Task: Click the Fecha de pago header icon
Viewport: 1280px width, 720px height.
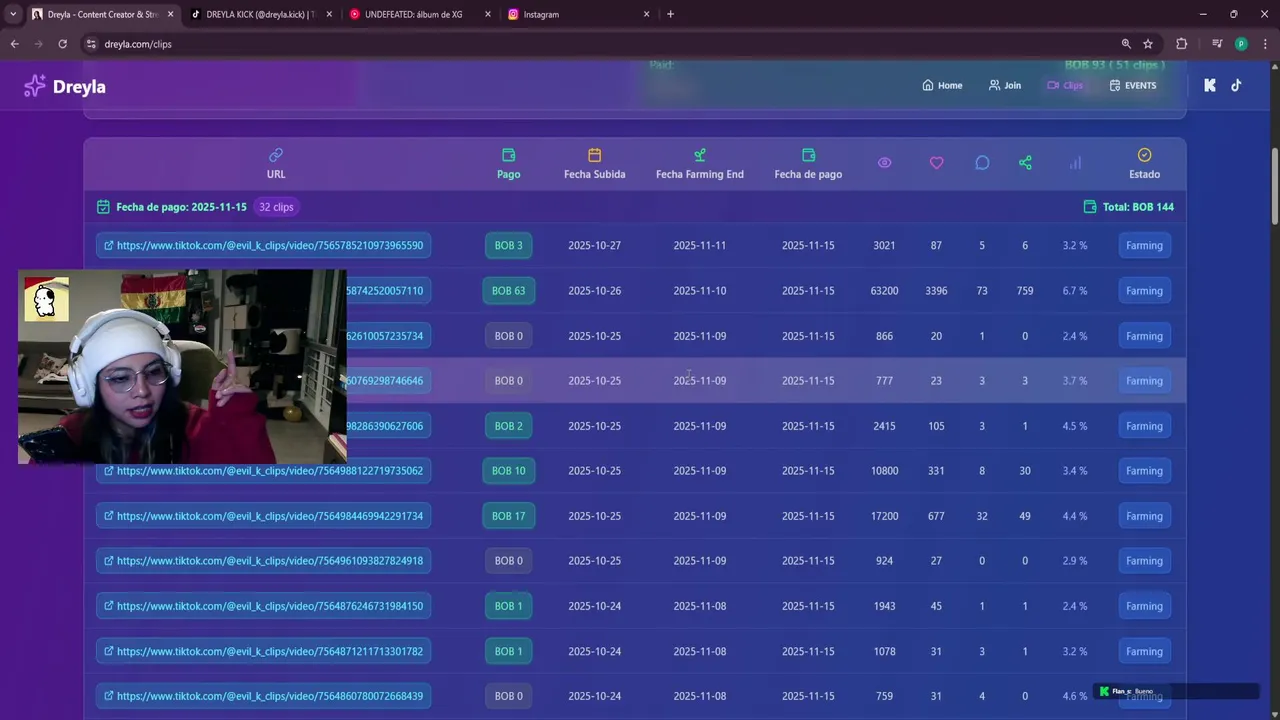Action: (x=808, y=155)
